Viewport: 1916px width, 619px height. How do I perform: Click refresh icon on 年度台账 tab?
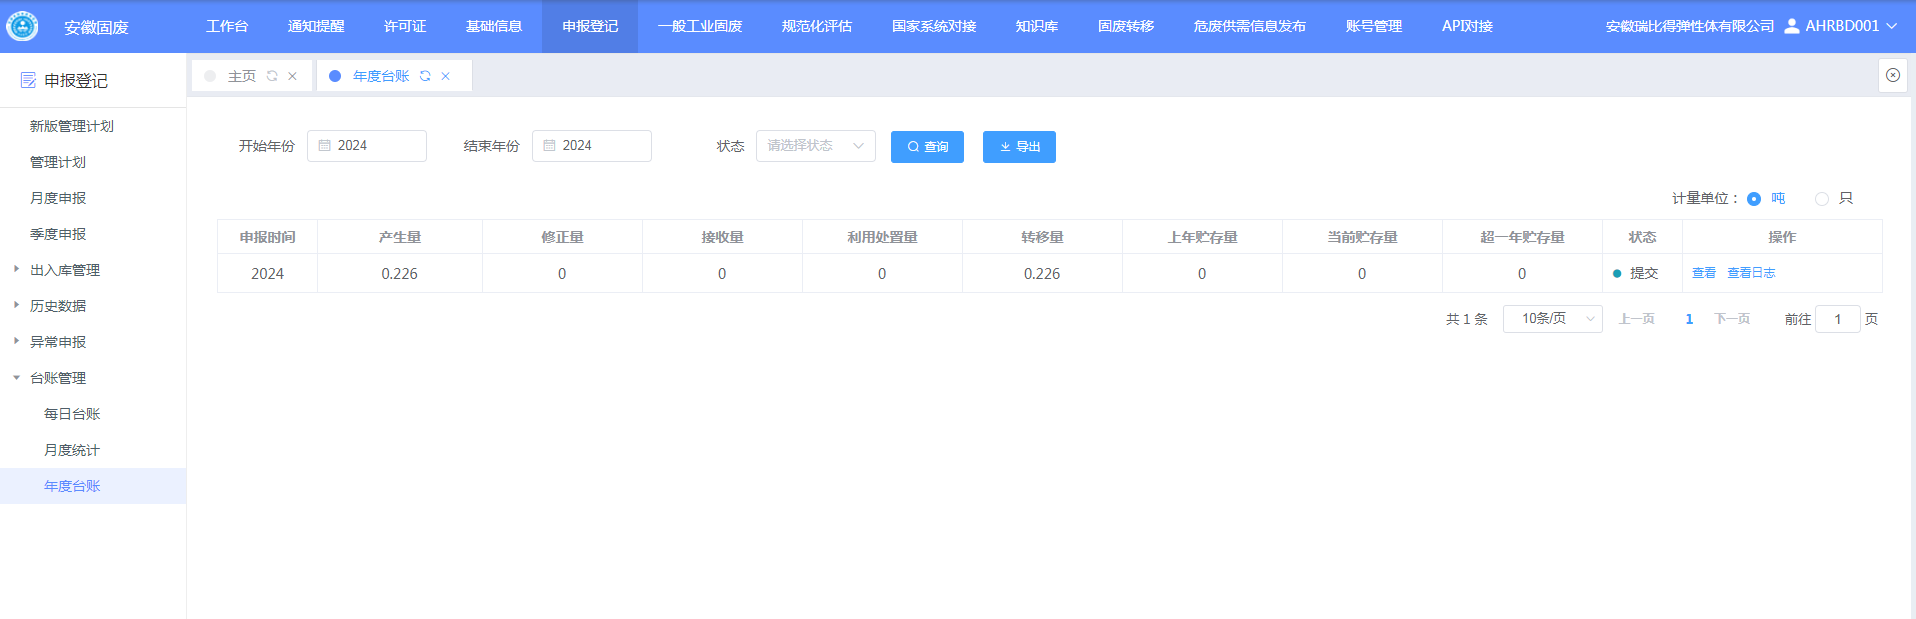(x=425, y=76)
